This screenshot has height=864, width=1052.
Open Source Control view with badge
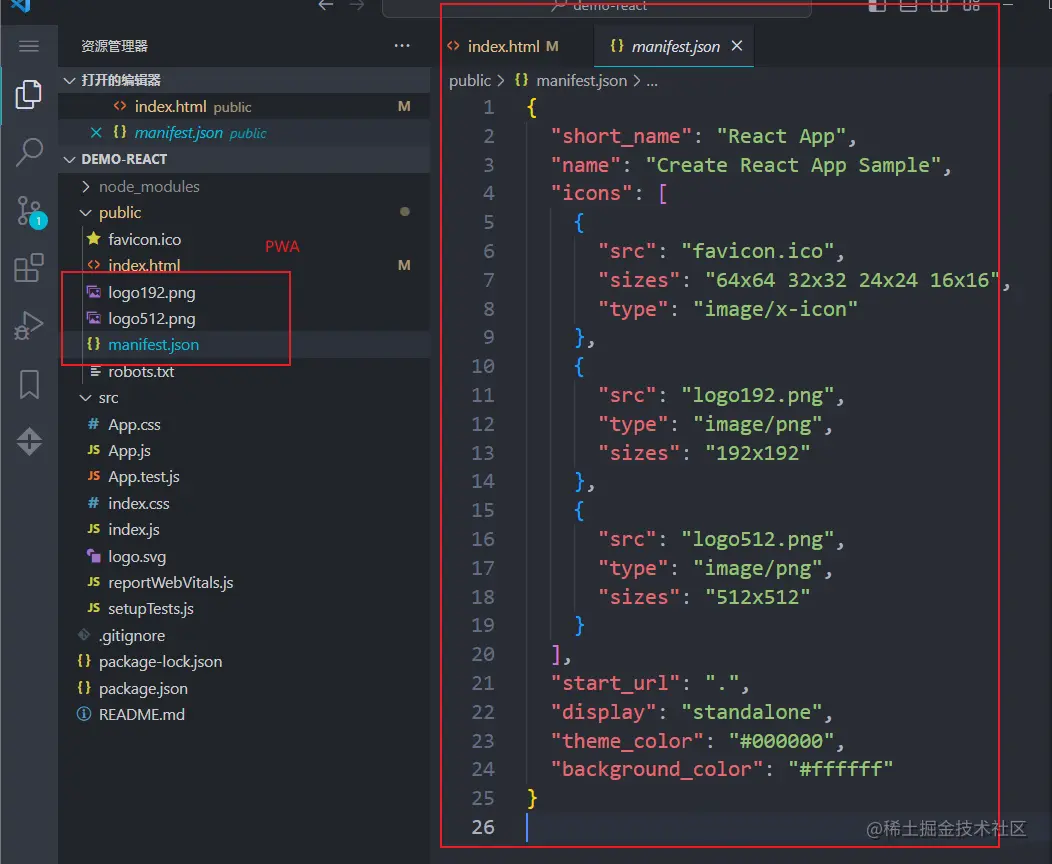[x=30, y=212]
